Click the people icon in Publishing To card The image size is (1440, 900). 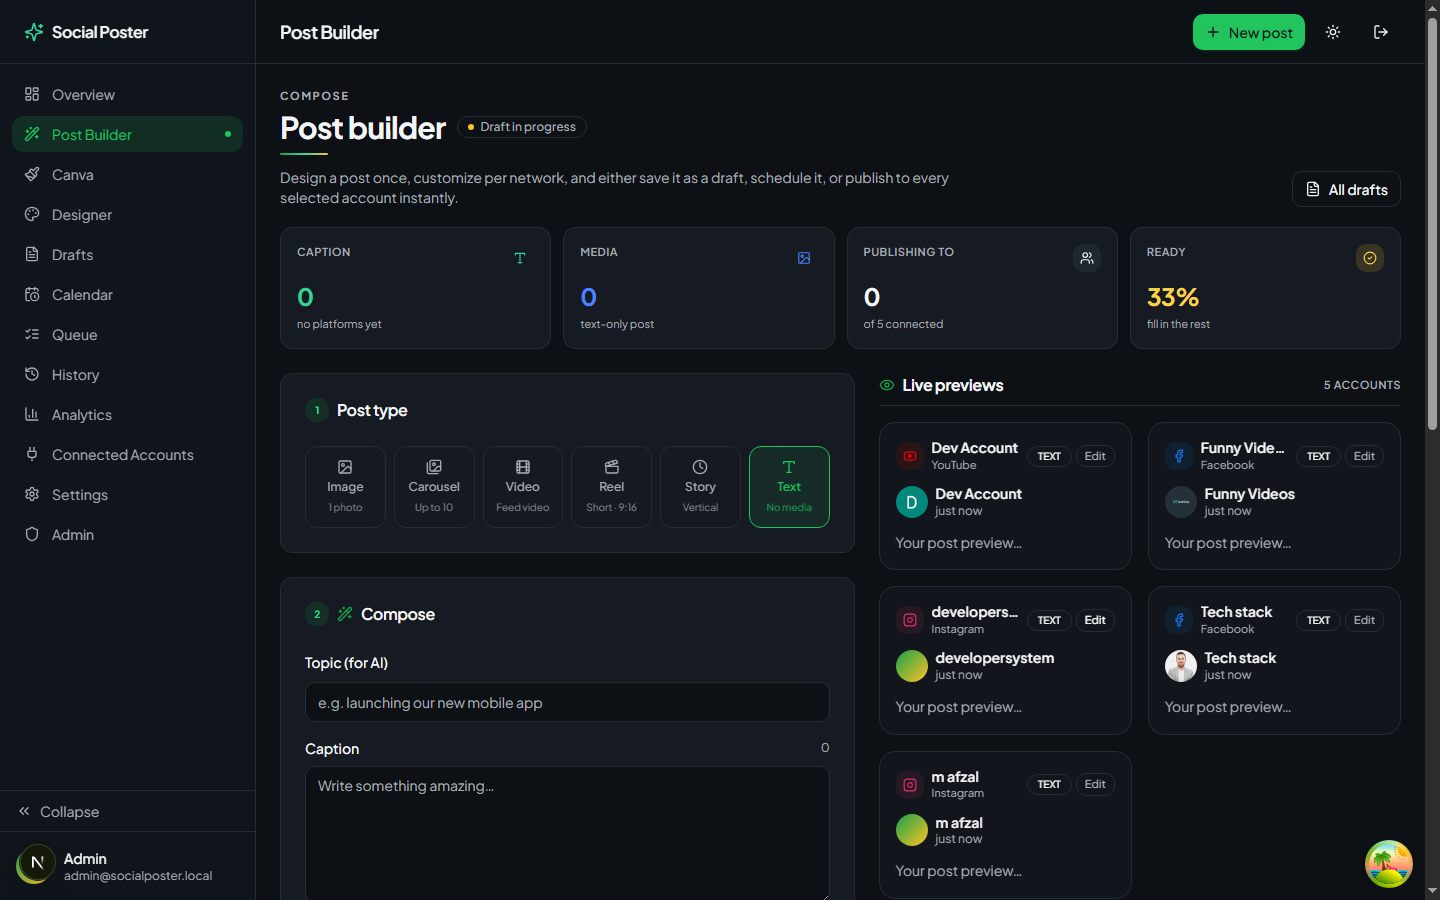click(x=1087, y=258)
